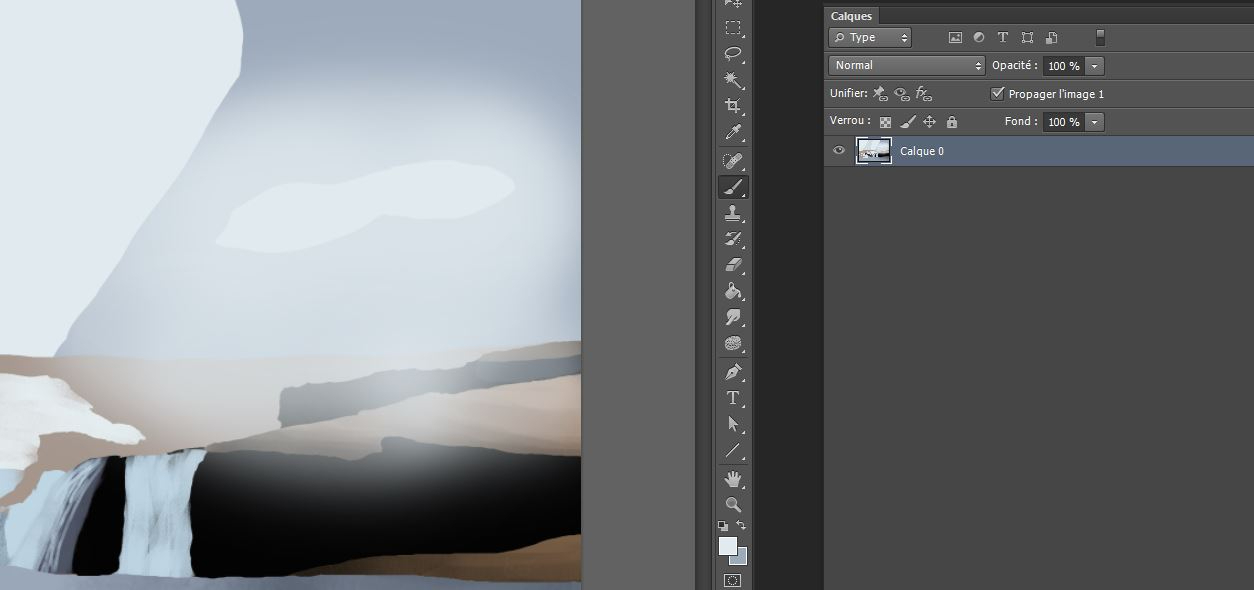Select the Horizontal Type tool
Image resolution: width=1254 pixels, height=590 pixels.
pyautogui.click(x=733, y=398)
